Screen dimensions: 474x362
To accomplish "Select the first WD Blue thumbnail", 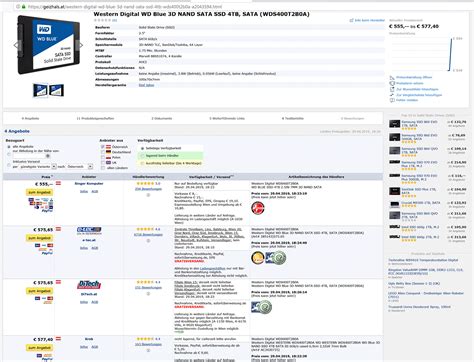I will point(40,90).
